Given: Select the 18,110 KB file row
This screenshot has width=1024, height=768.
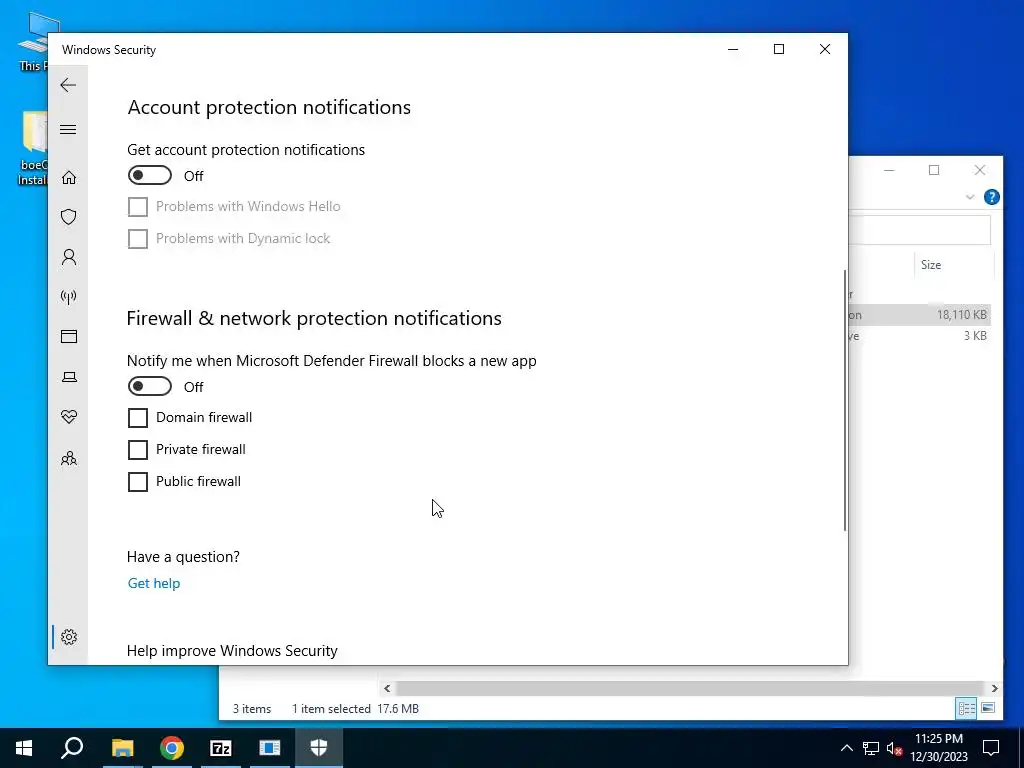Looking at the screenshot, I should coord(920,315).
